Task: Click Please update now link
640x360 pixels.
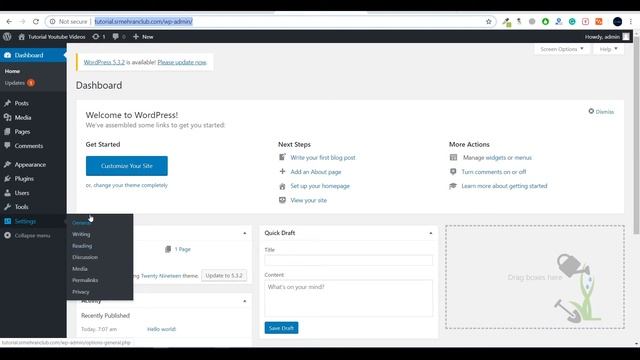Action: tap(182, 62)
